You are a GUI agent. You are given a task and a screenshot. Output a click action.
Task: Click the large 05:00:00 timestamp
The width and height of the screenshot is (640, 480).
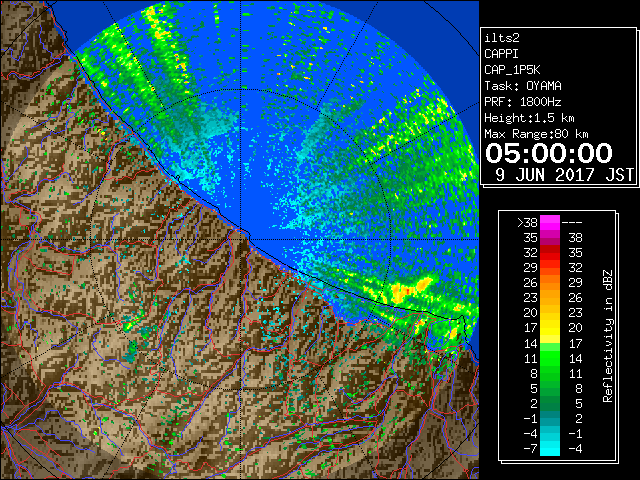point(549,153)
